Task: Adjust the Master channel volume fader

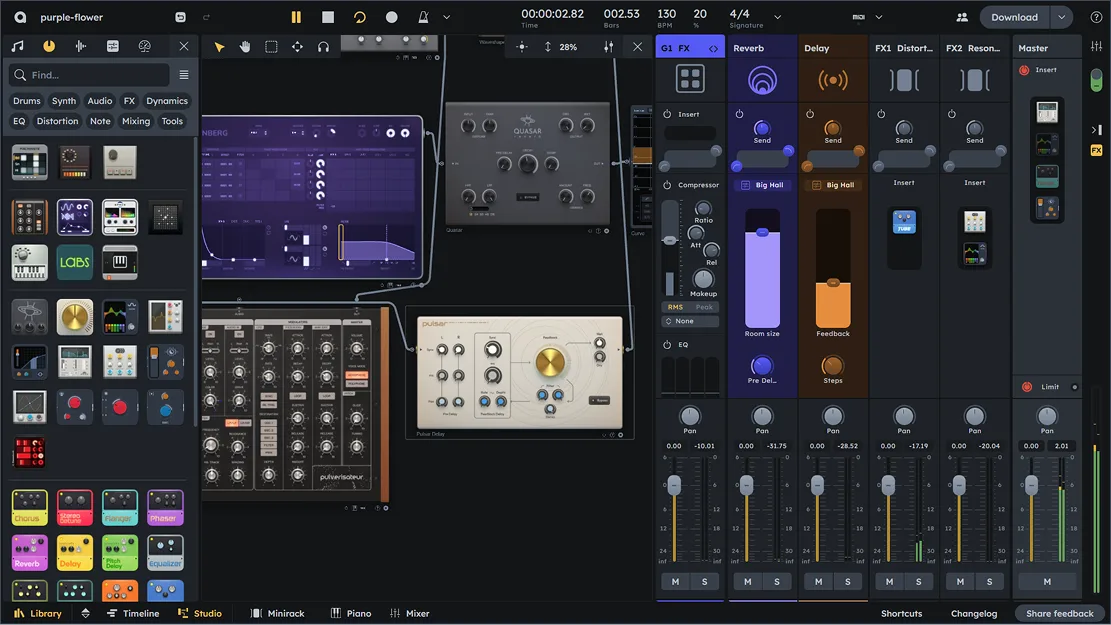Action: tap(1032, 485)
